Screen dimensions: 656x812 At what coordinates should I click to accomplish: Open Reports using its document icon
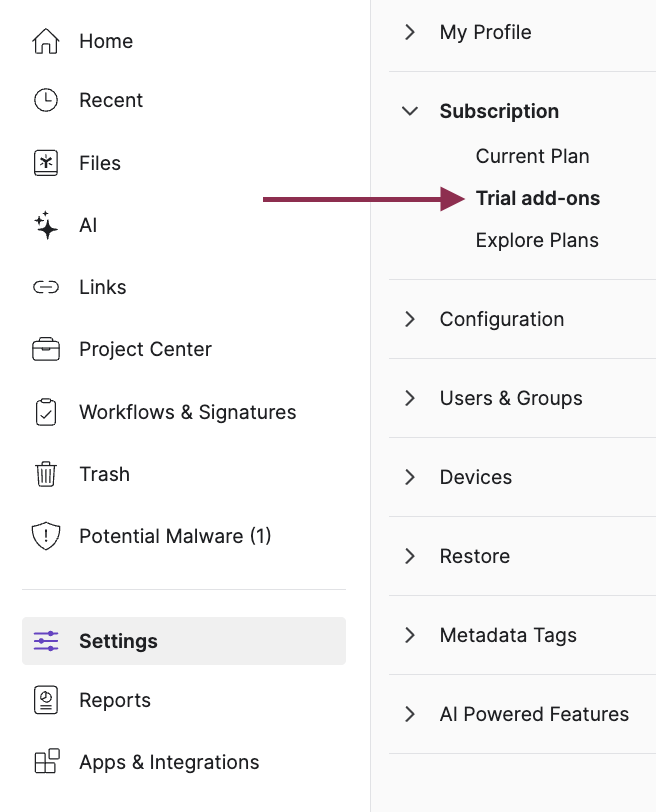[46, 700]
